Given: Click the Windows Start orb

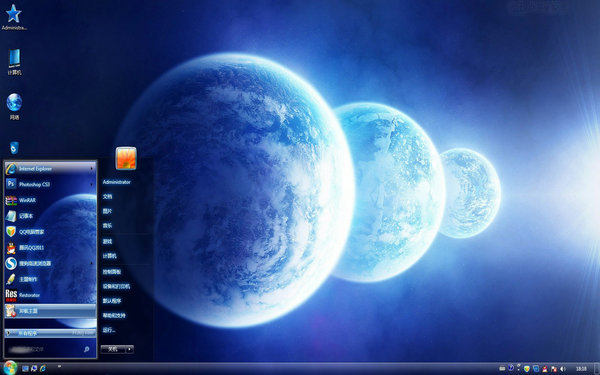Looking at the screenshot, I should [10, 368].
